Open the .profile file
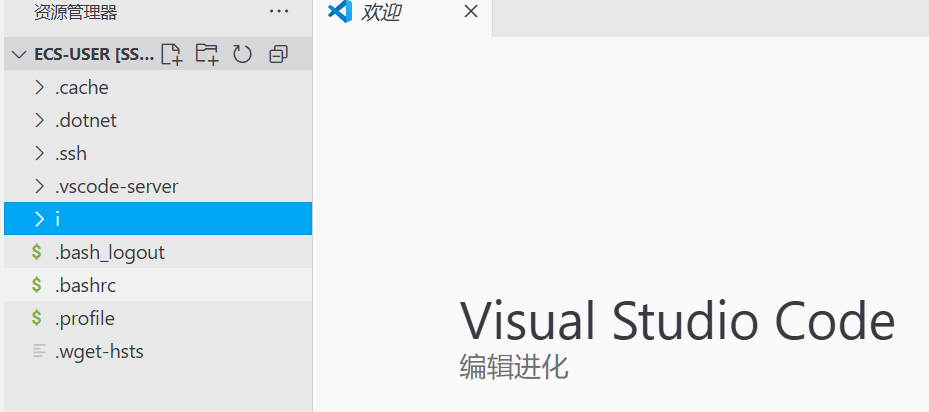Image resolution: width=929 pixels, height=412 pixels. coord(158,318)
